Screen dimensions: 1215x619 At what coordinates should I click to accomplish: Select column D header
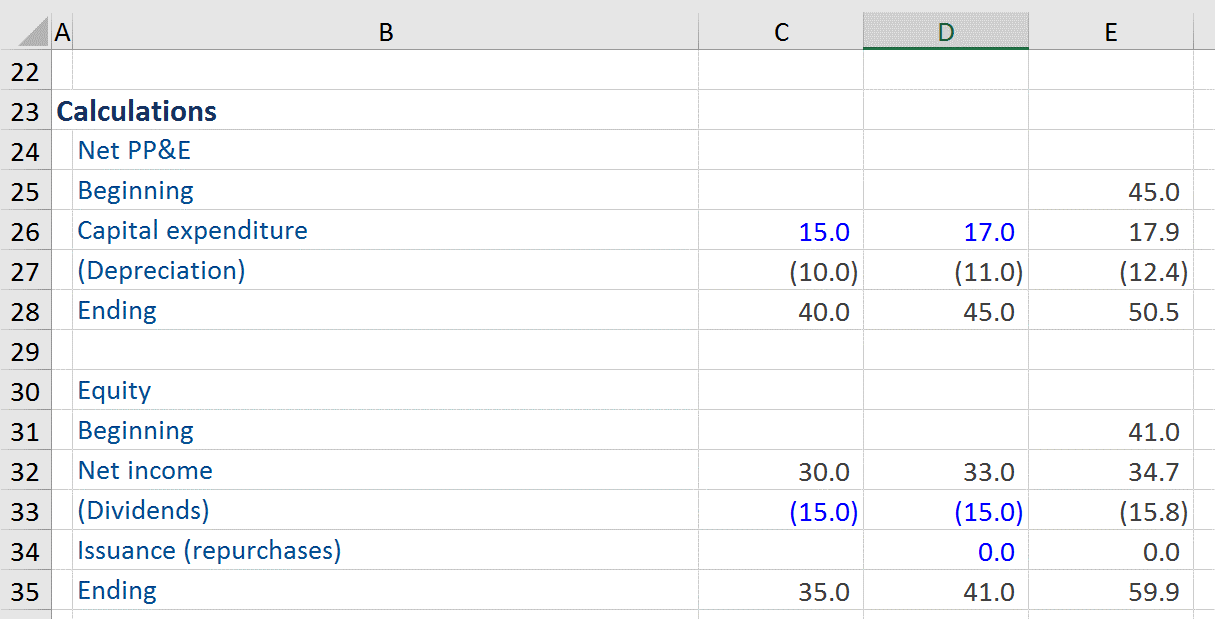coord(946,31)
